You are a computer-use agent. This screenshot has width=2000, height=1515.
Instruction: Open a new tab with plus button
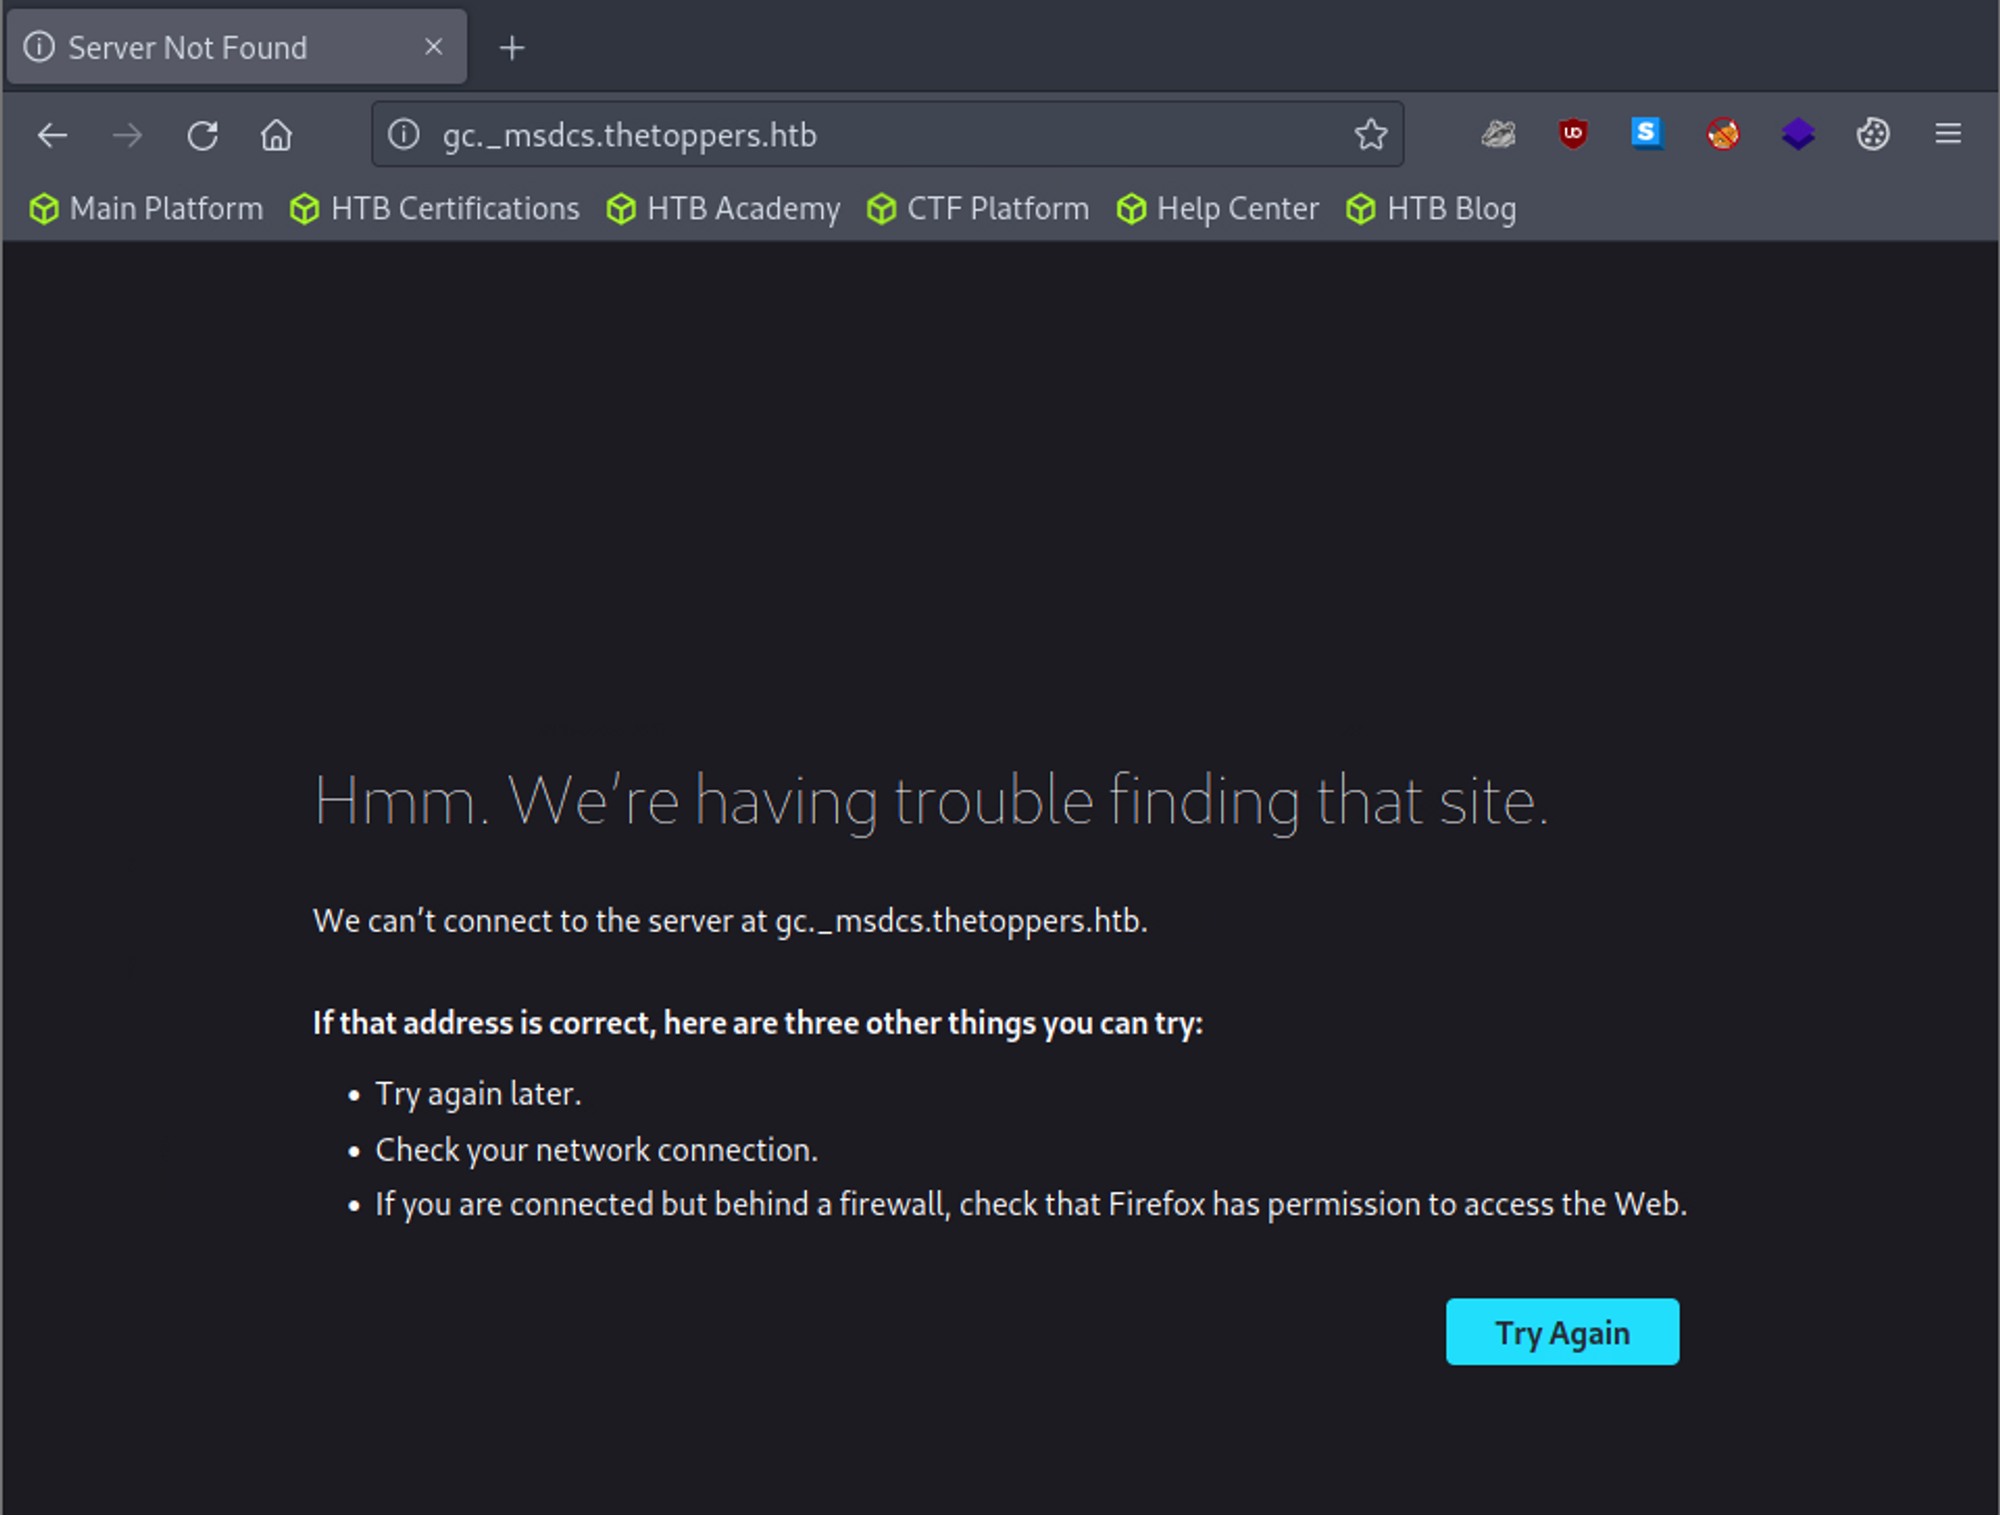tap(512, 47)
